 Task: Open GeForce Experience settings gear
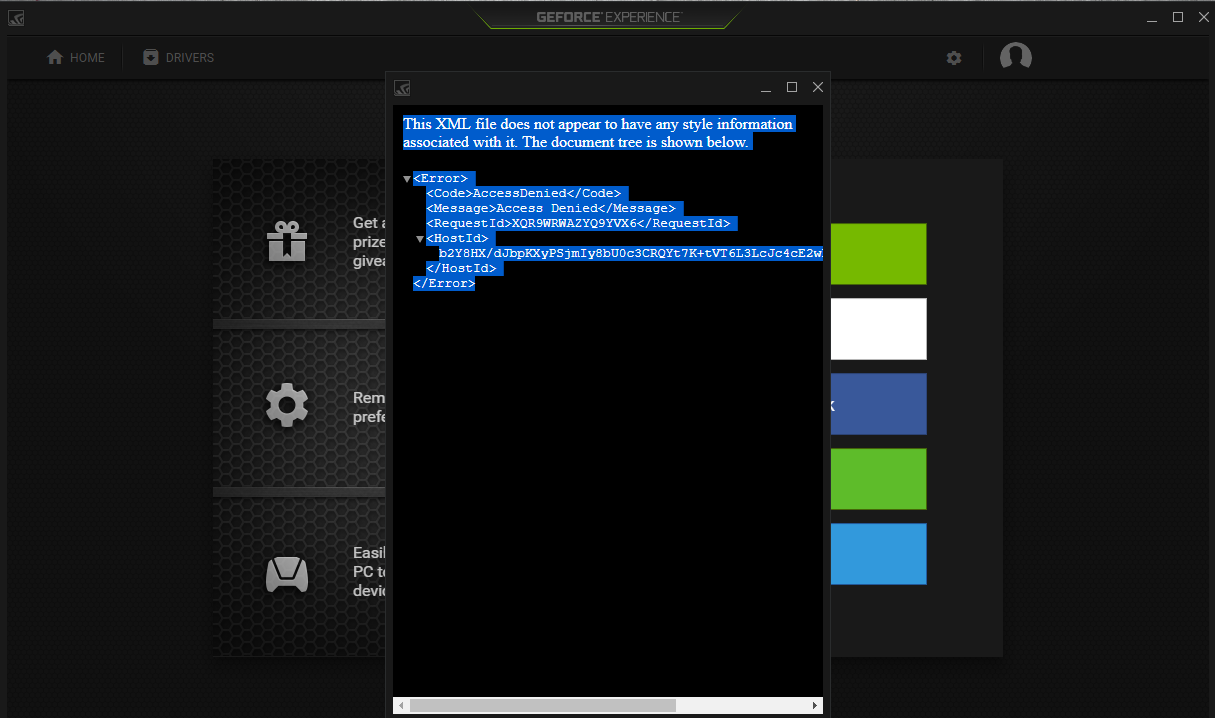(x=954, y=58)
